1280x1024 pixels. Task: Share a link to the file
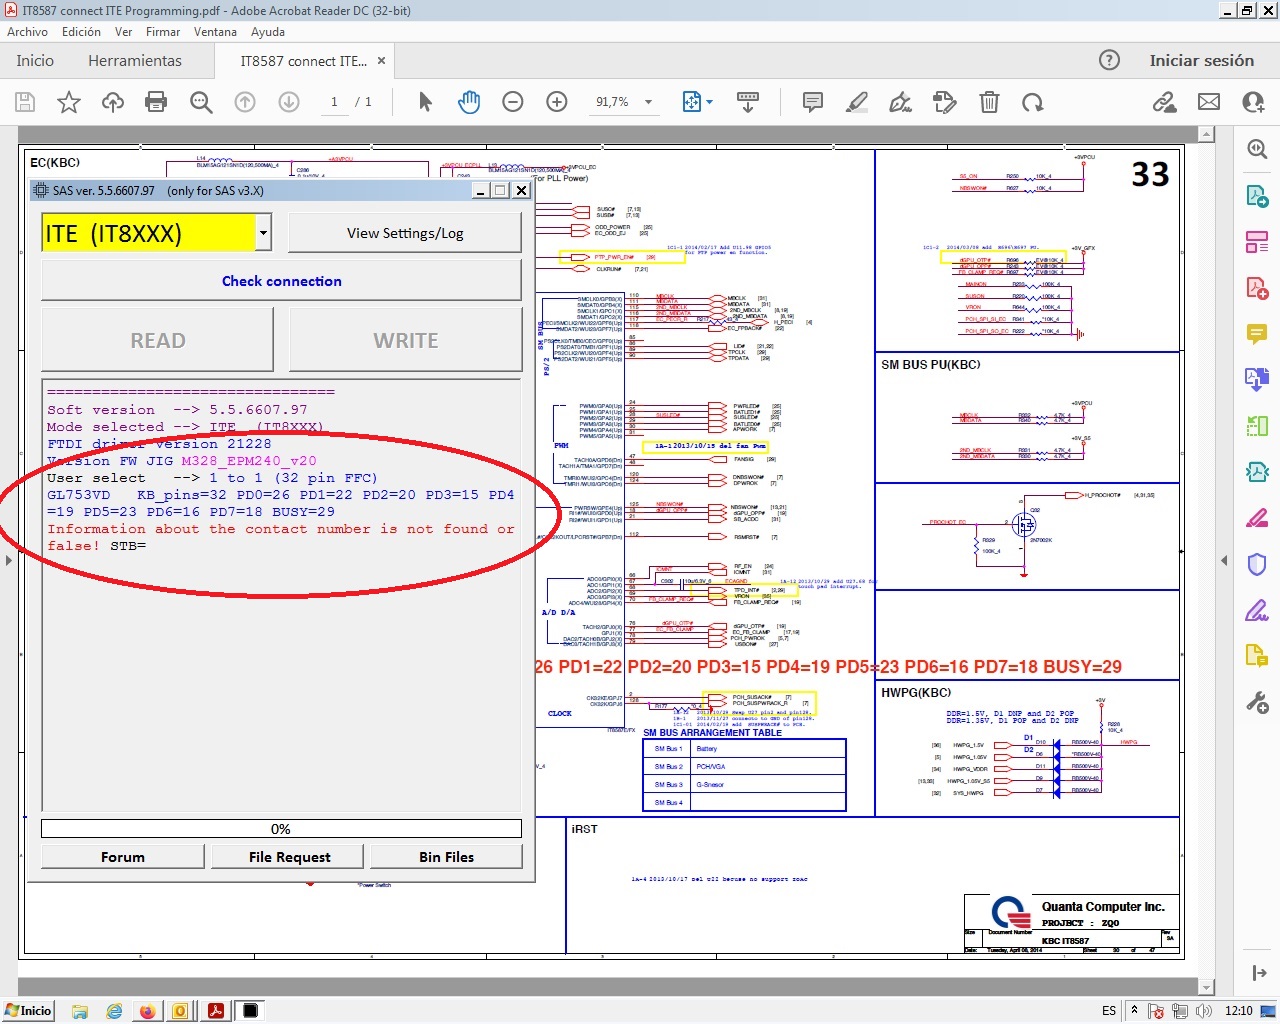tap(1165, 102)
